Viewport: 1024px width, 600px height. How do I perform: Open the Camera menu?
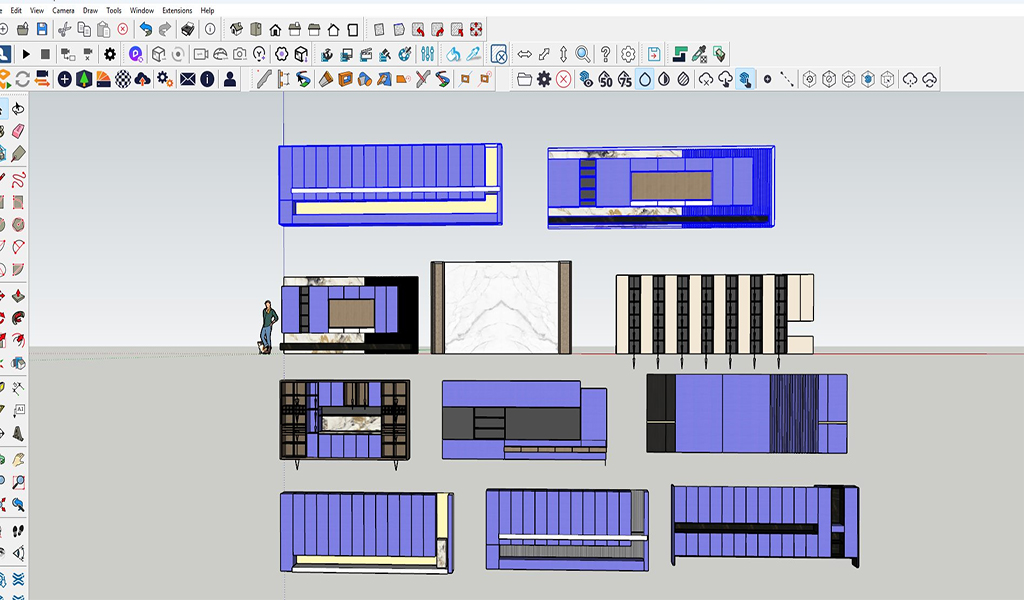pyautogui.click(x=63, y=10)
